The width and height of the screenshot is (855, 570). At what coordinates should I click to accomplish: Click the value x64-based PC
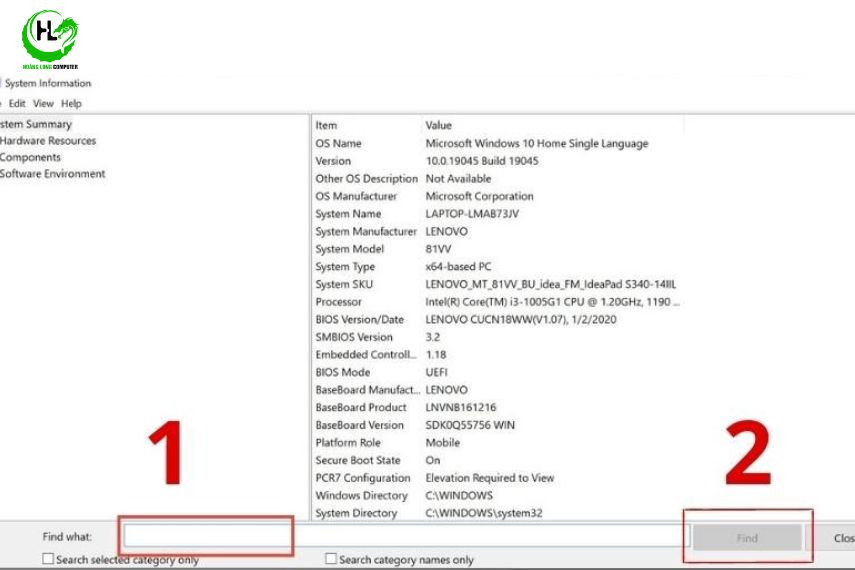[x=459, y=267]
